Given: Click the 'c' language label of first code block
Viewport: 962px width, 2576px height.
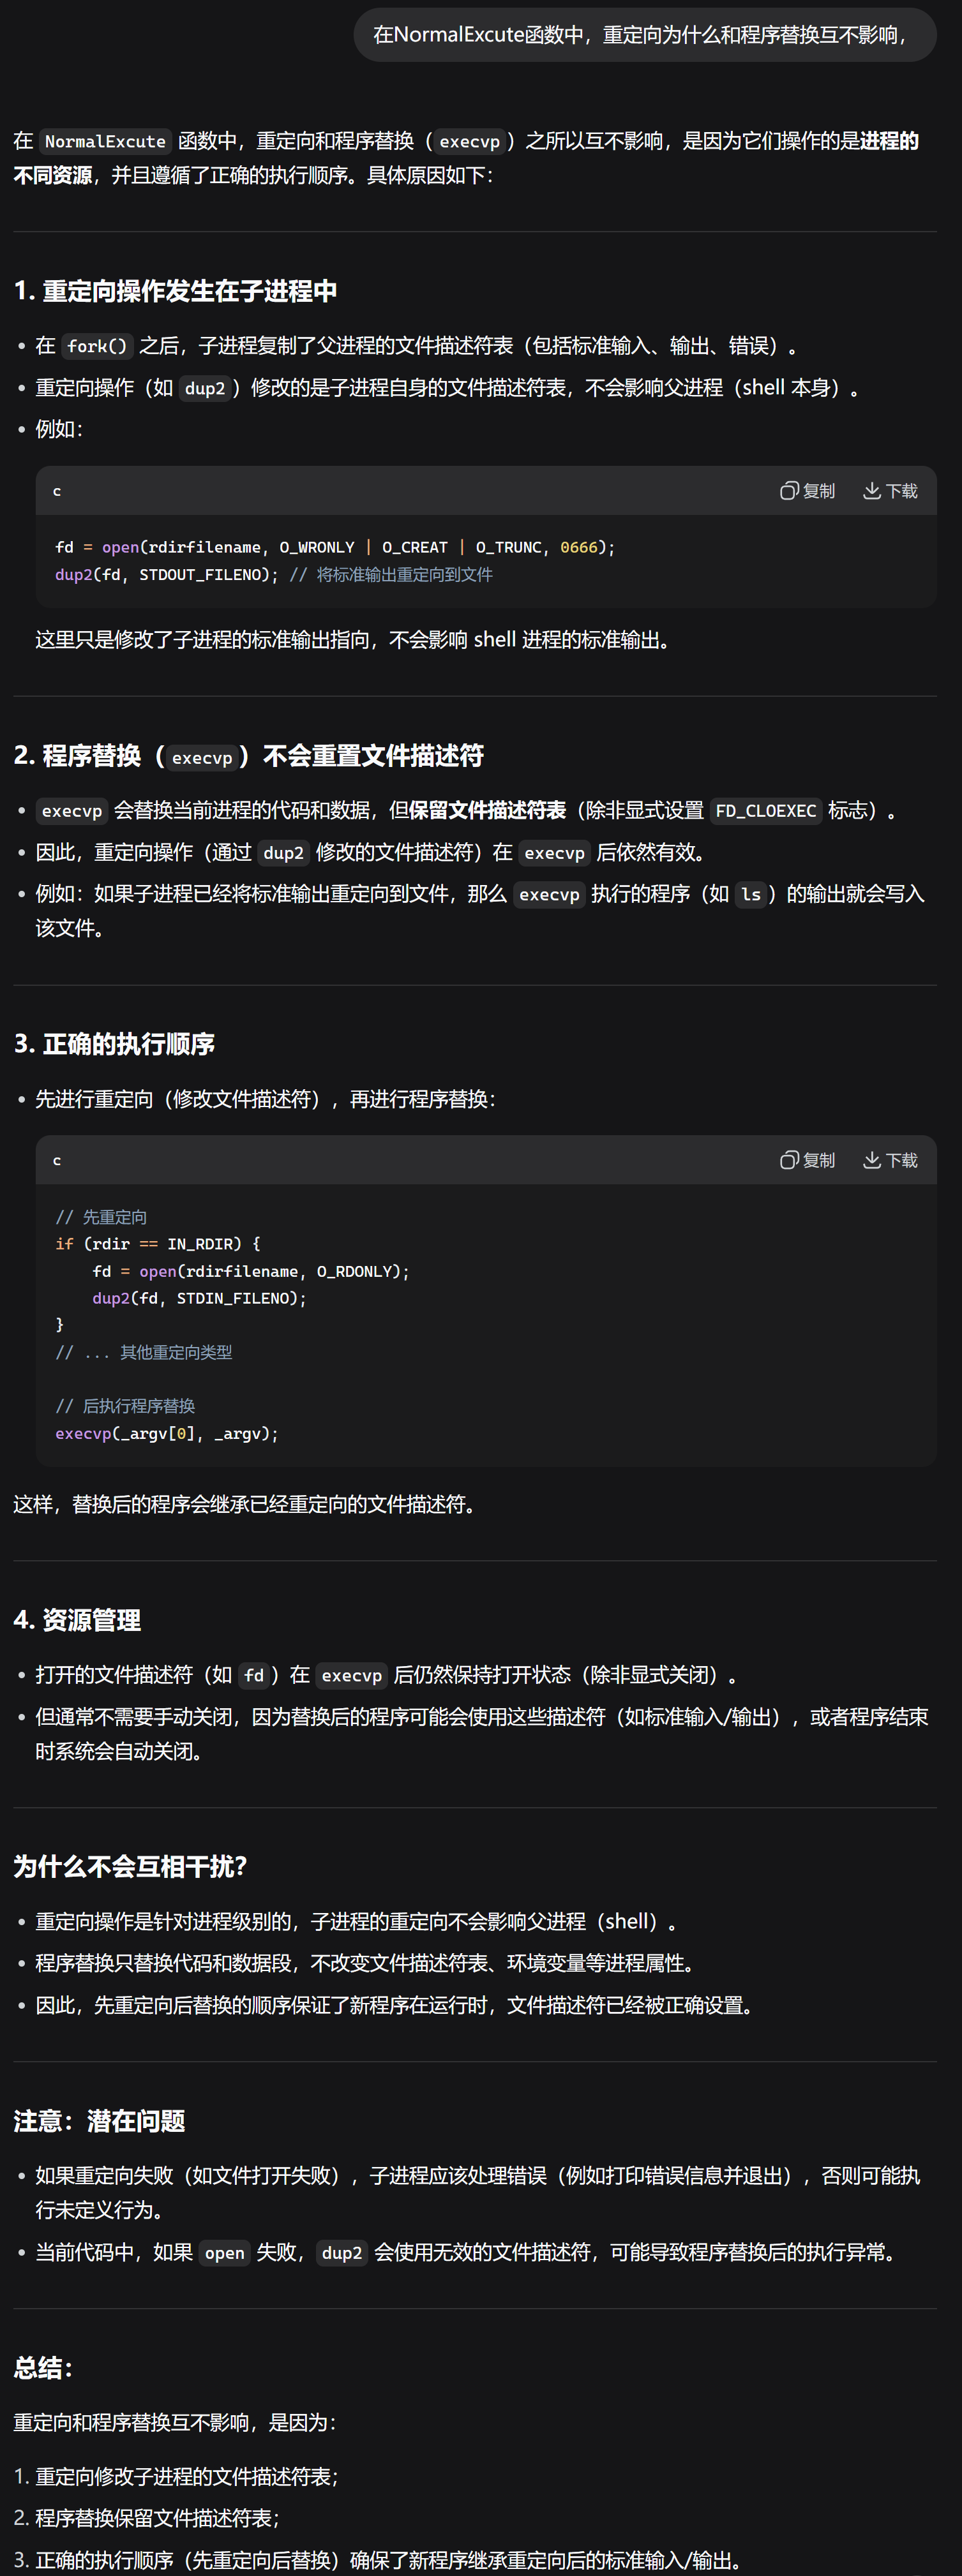Looking at the screenshot, I should (57, 491).
